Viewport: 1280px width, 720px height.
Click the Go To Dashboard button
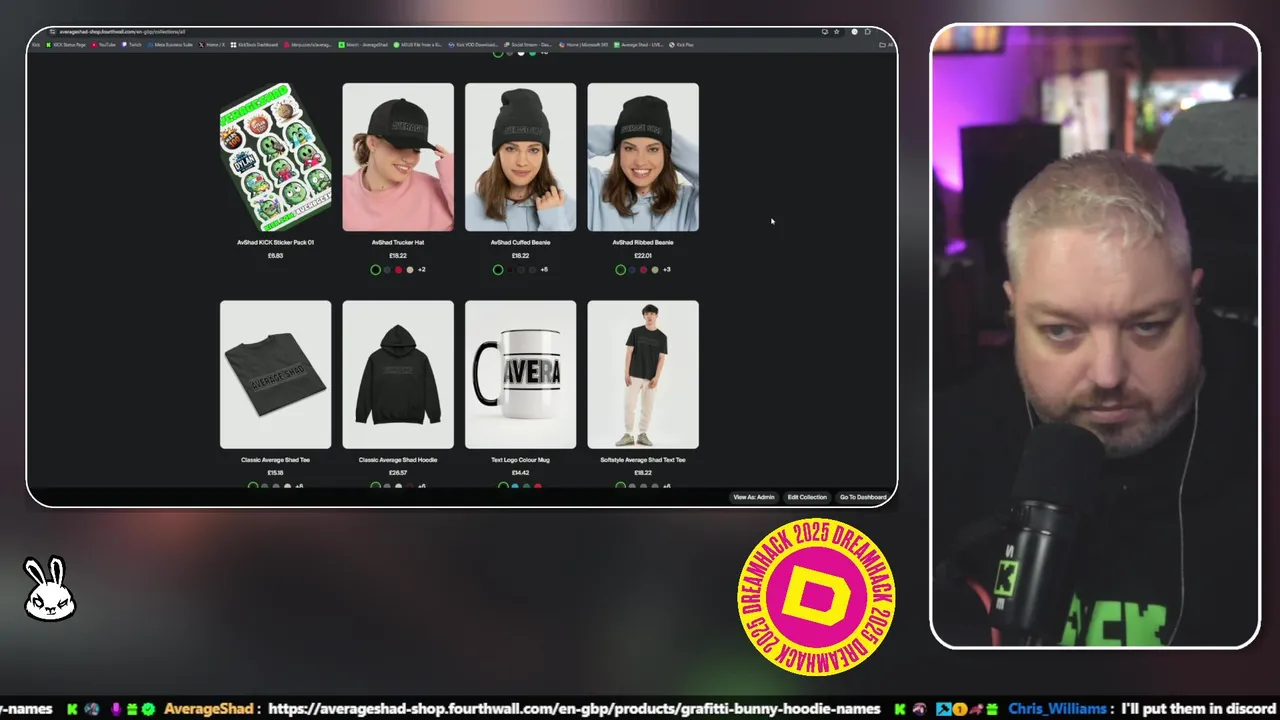863,497
